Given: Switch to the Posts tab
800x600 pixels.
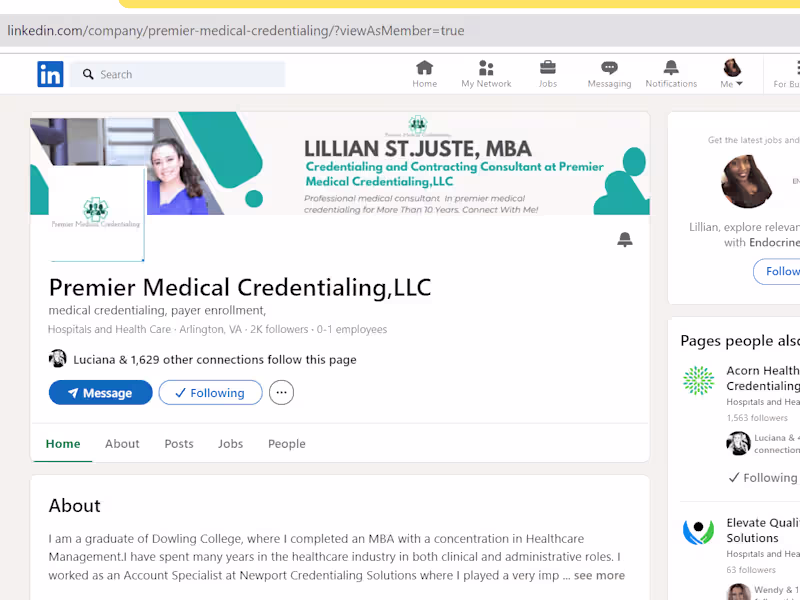Looking at the screenshot, I should pyautogui.click(x=179, y=444).
